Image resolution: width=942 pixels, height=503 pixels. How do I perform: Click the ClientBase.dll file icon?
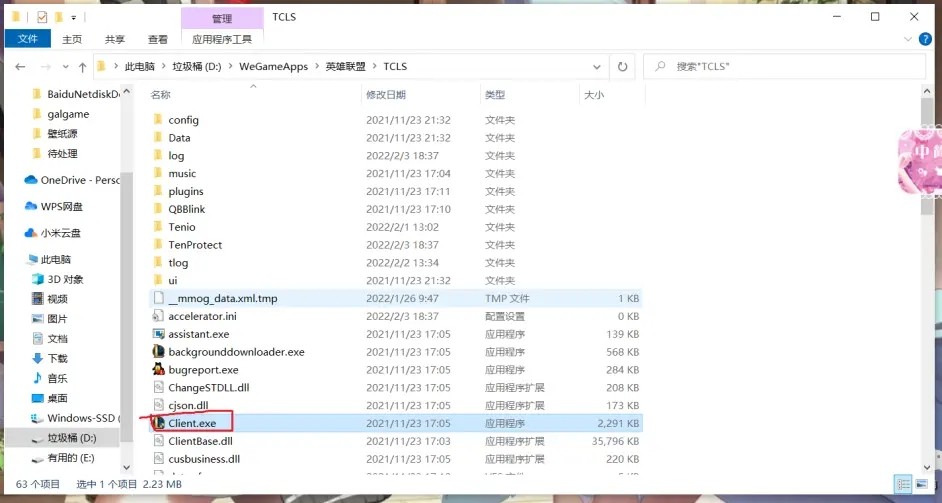pos(159,441)
